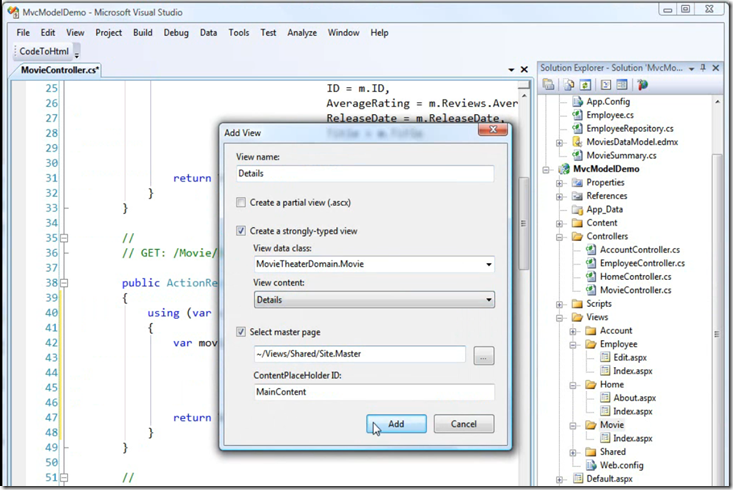
Task: Open the active files dropdown arrow in editor
Action: click(511, 70)
